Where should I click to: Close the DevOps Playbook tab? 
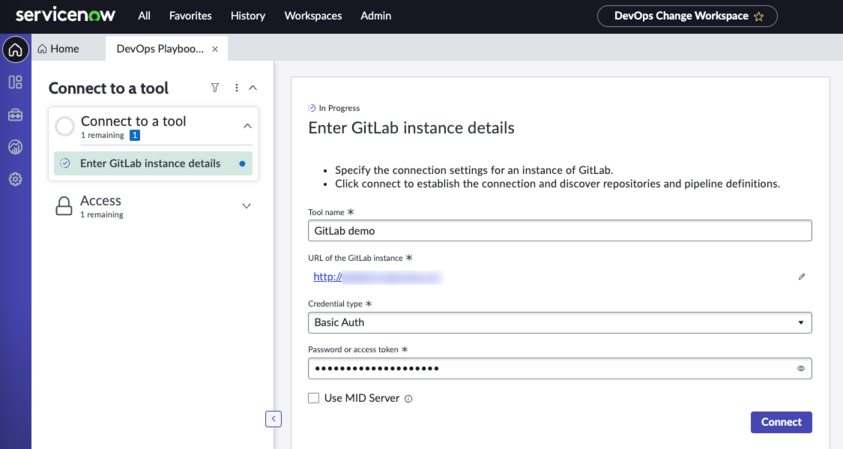point(215,49)
